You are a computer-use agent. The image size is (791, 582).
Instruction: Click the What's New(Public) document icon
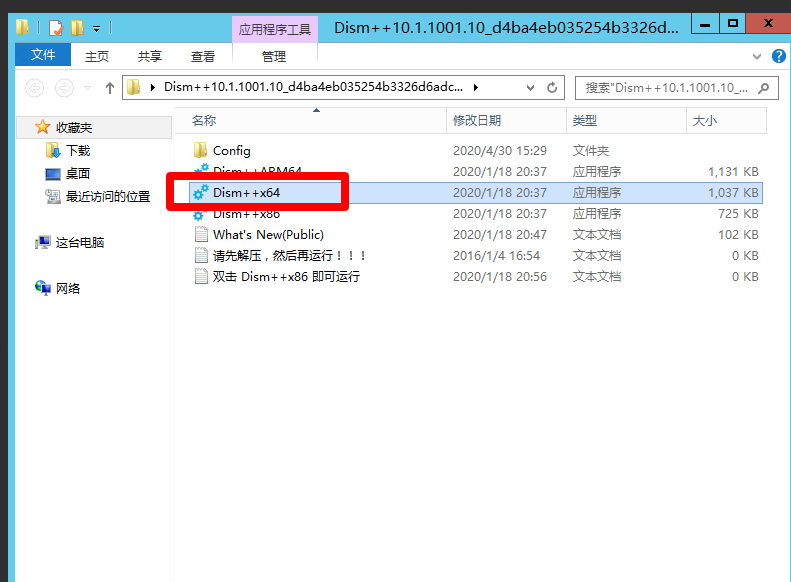[201, 234]
